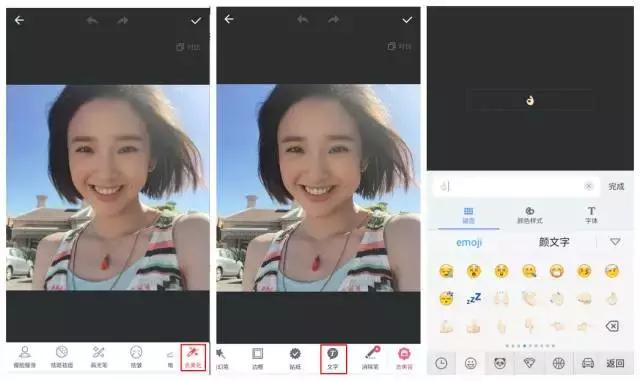Tap the backspace delete key
640x381 pixels.
612,326
